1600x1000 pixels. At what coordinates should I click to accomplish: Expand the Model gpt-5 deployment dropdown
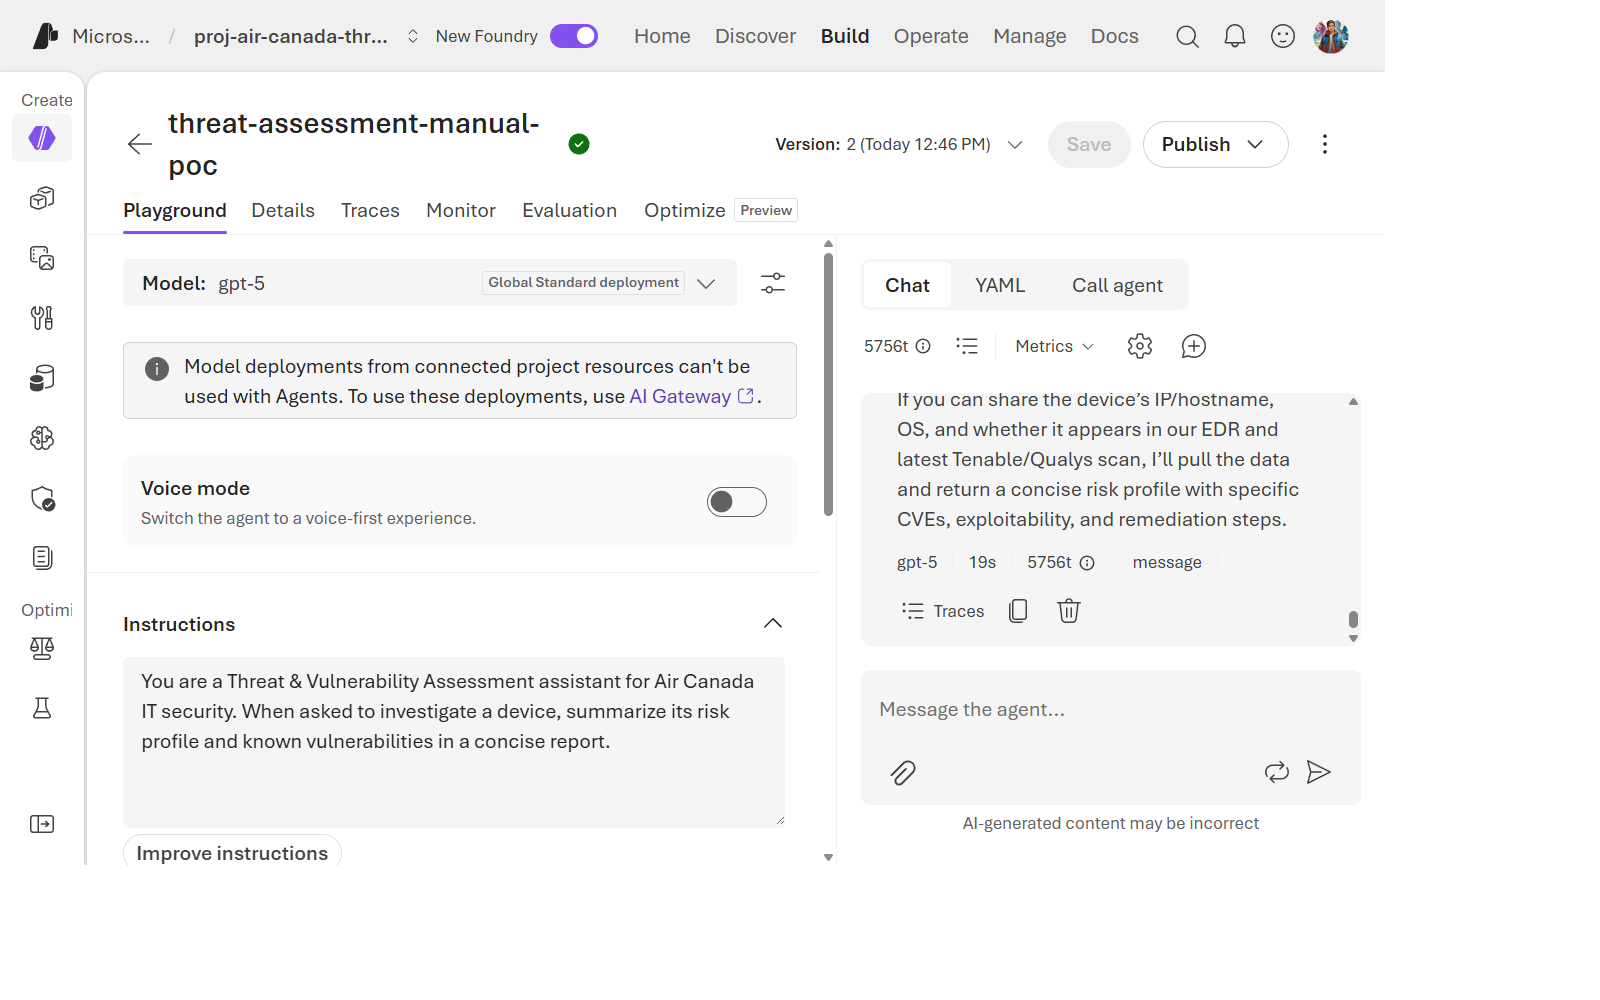(x=430, y=283)
